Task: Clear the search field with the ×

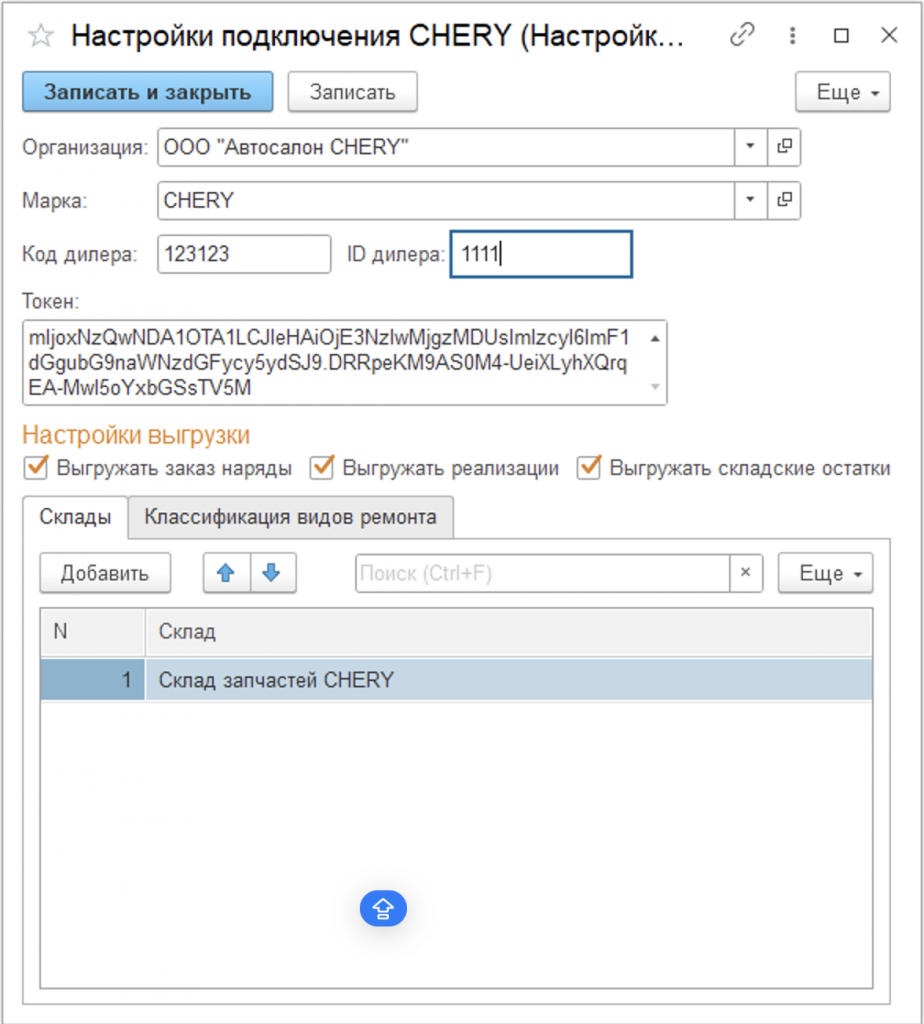Action: 746,573
